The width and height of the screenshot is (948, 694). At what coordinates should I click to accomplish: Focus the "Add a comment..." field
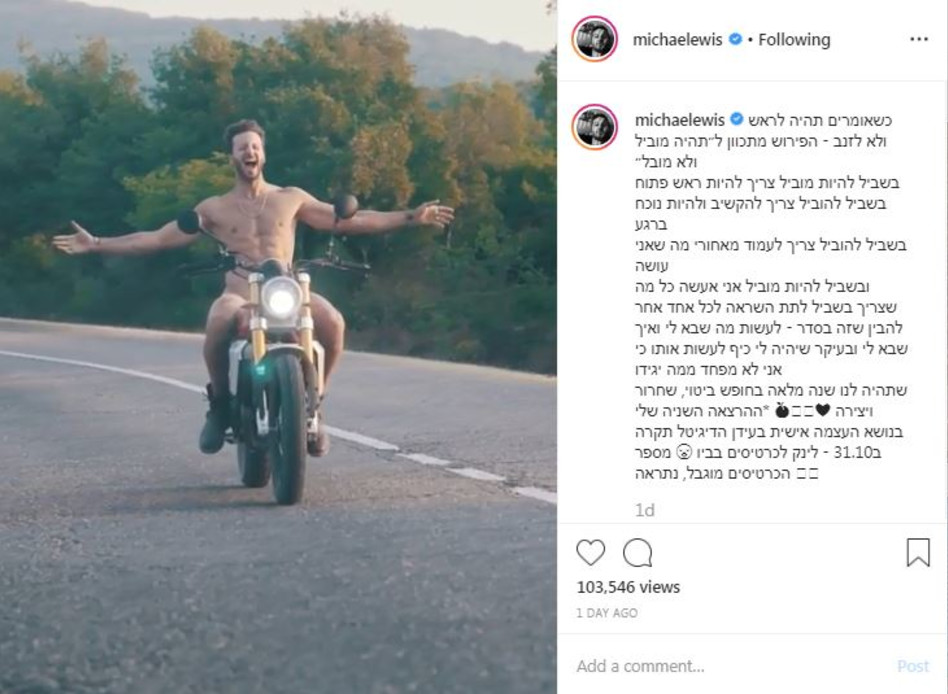[730, 665]
